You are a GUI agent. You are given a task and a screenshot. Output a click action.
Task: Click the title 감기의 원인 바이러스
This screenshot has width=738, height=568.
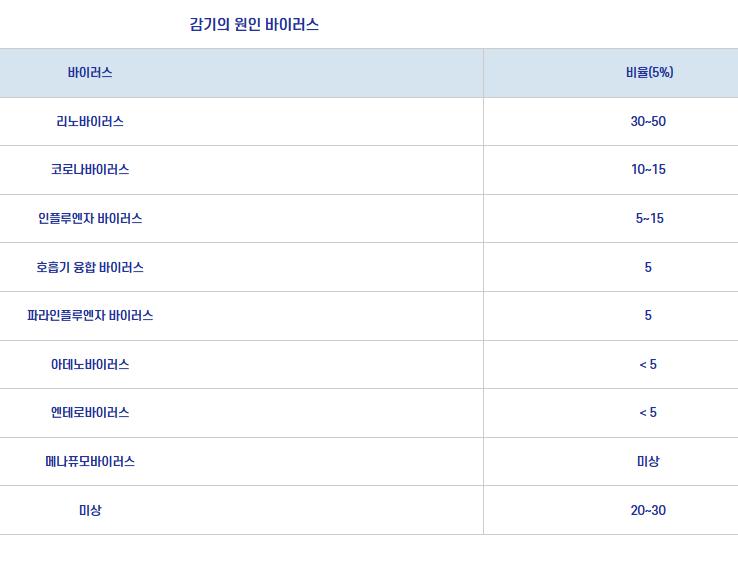254,25
